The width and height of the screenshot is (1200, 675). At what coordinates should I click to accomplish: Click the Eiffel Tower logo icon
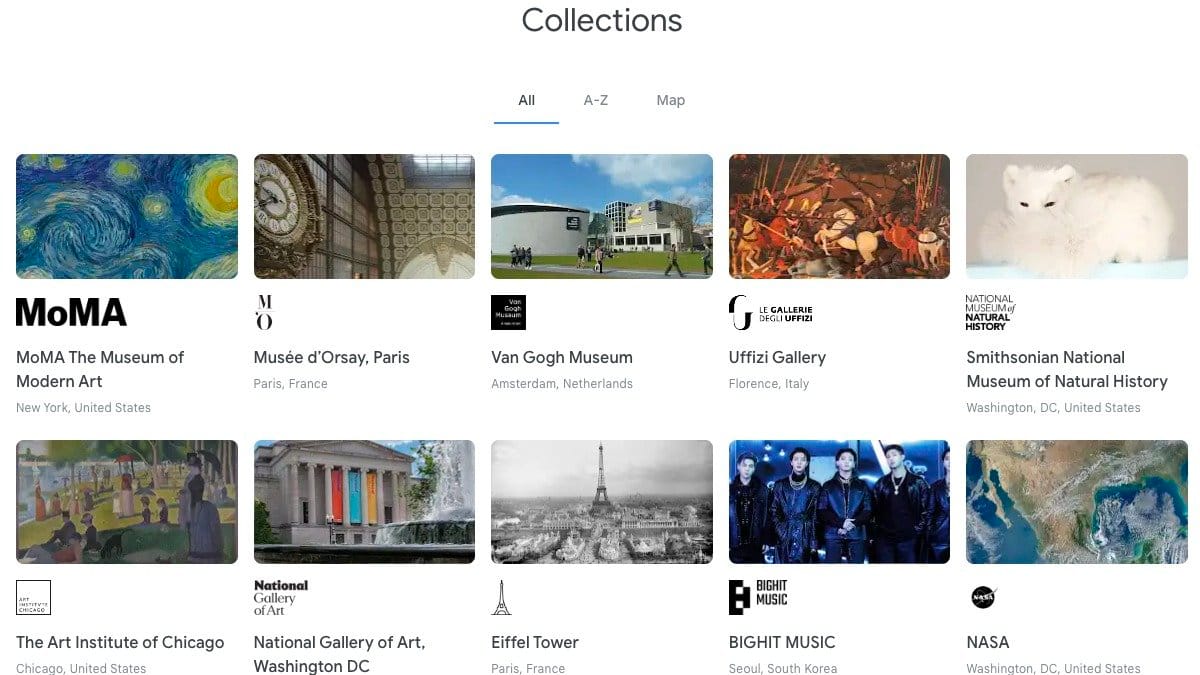(501, 598)
